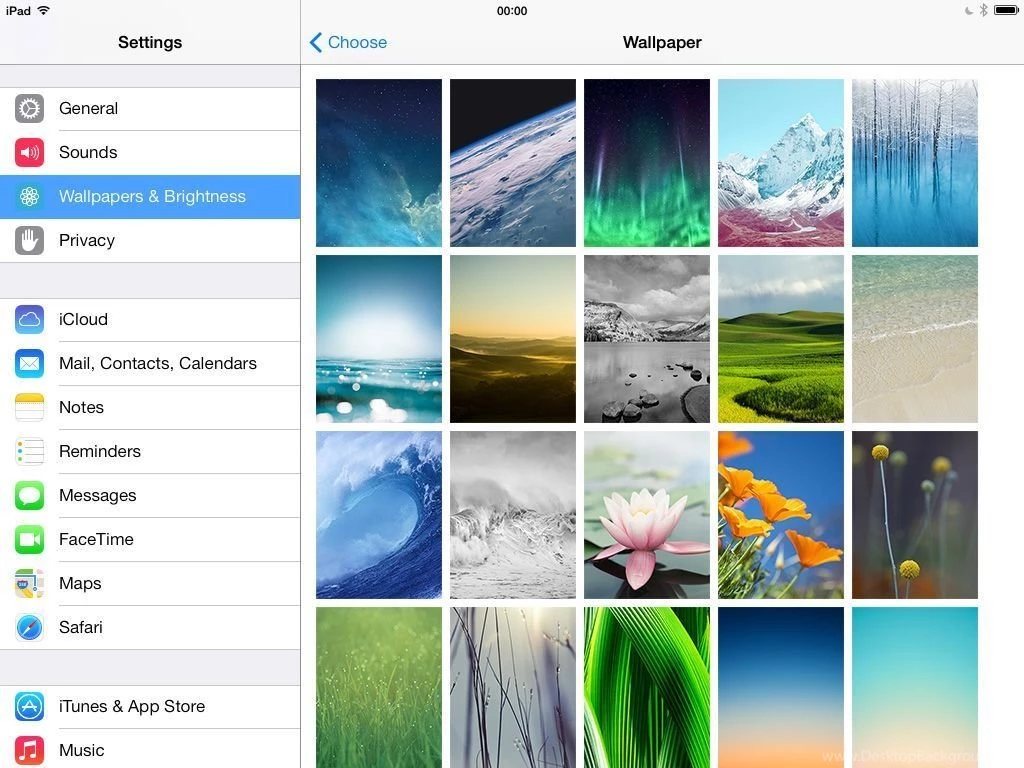Select the crashing blue wave wallpaper

click(378, 514)
